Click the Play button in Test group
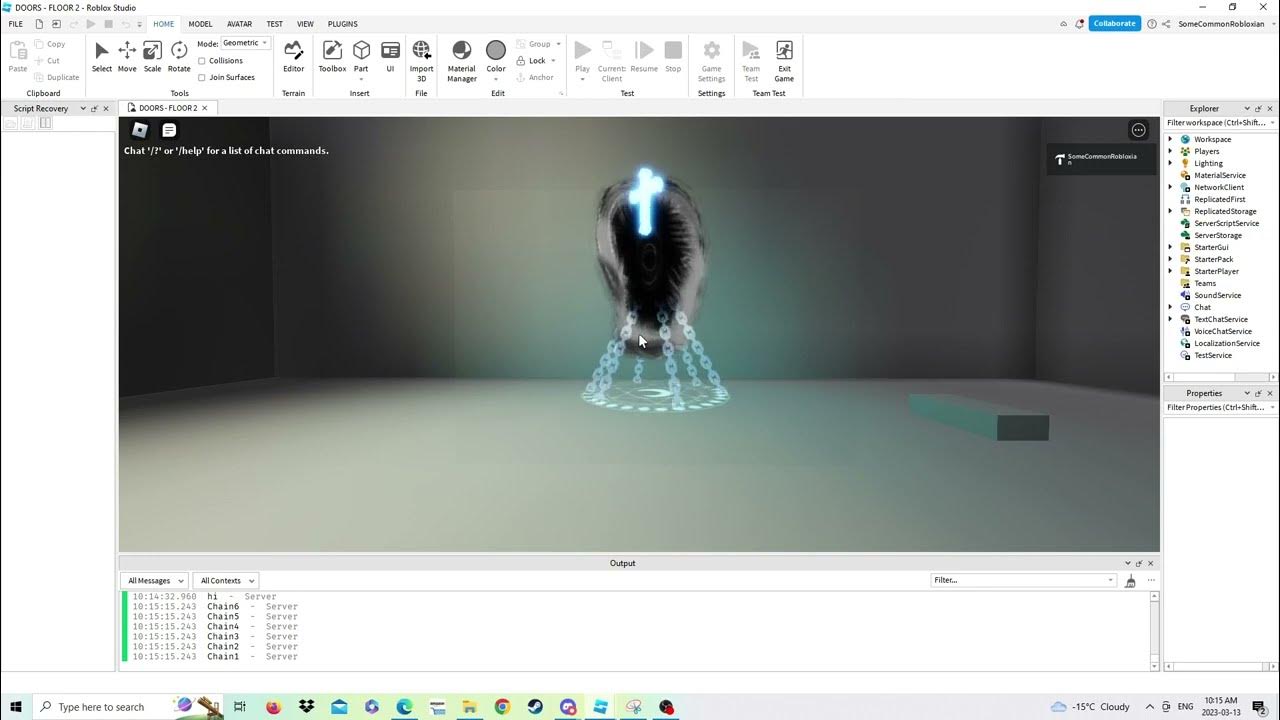The height and width of the screenshot is (720, 1280). click(582, 60)
